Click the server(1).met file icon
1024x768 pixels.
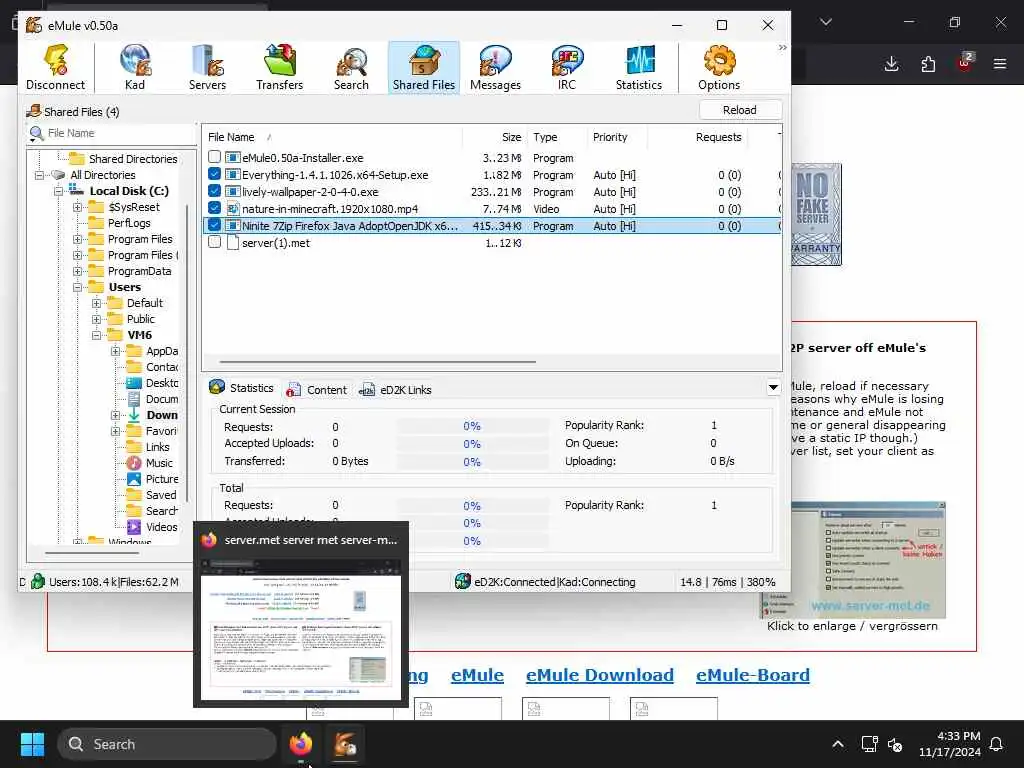point(232,242)
